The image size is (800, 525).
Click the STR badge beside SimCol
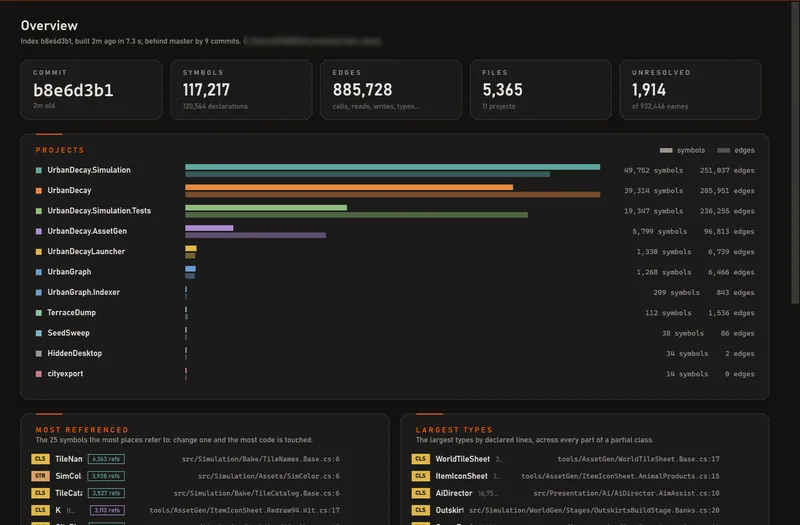[40, 476]
